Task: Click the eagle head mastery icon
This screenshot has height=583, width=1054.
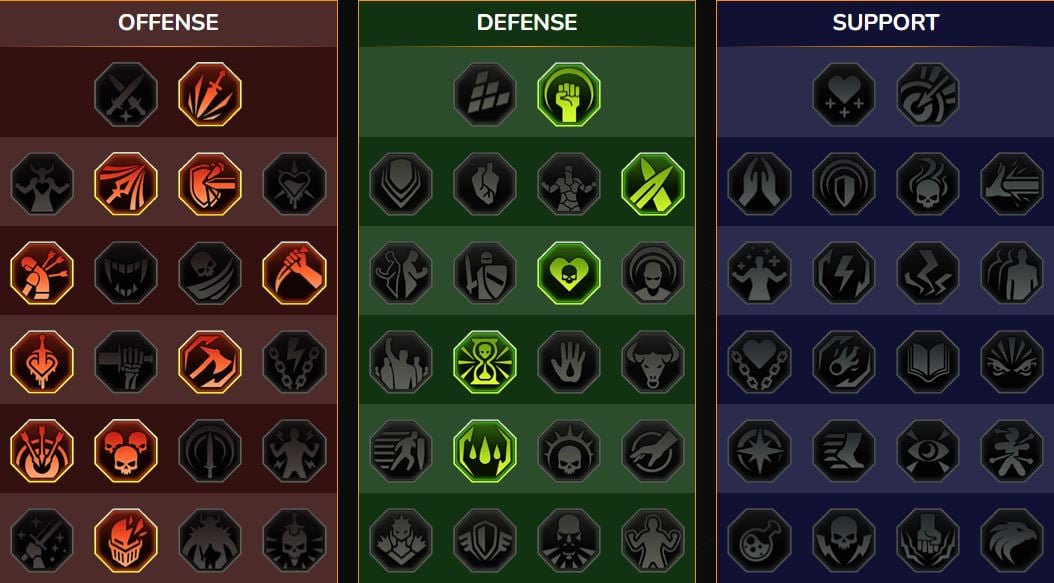Action: (1012, 540)
